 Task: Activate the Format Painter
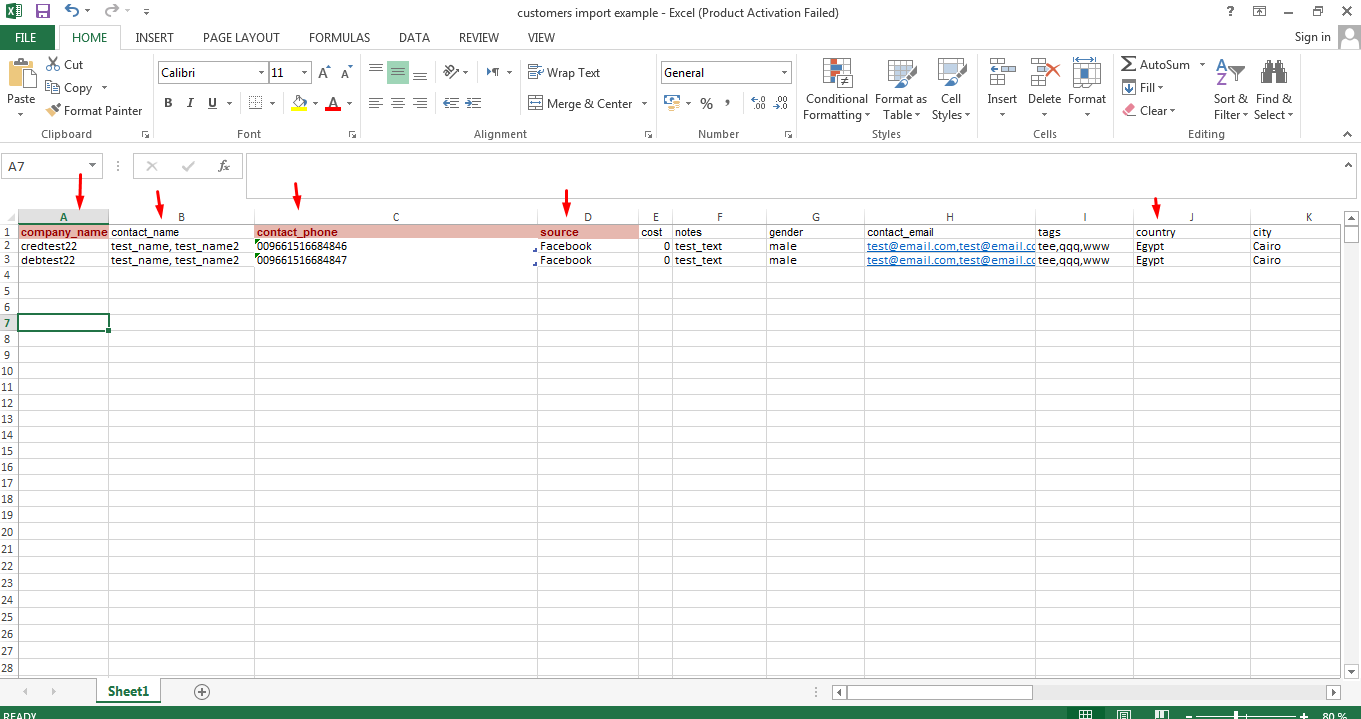click(x=94, y=111)
